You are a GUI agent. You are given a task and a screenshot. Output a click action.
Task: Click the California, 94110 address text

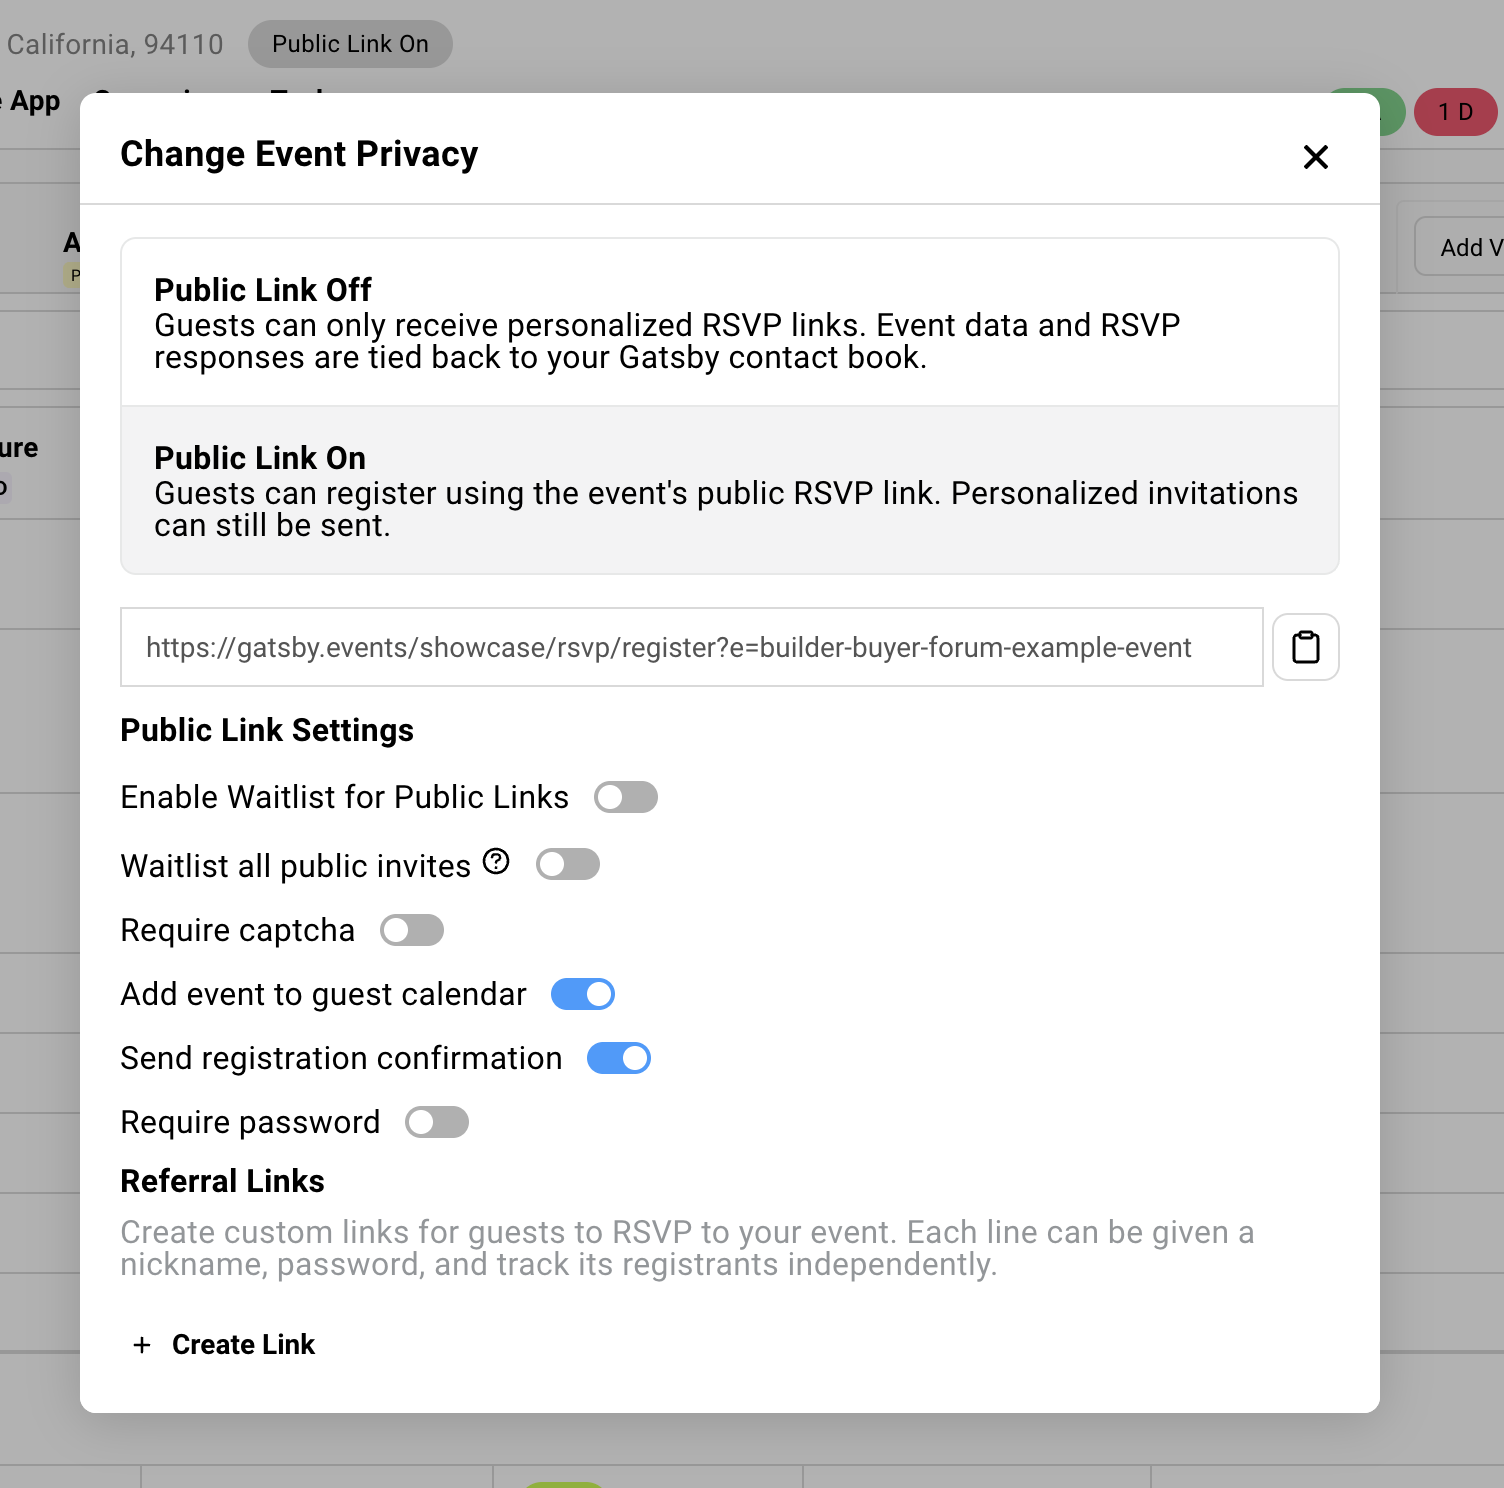(113, 43)
